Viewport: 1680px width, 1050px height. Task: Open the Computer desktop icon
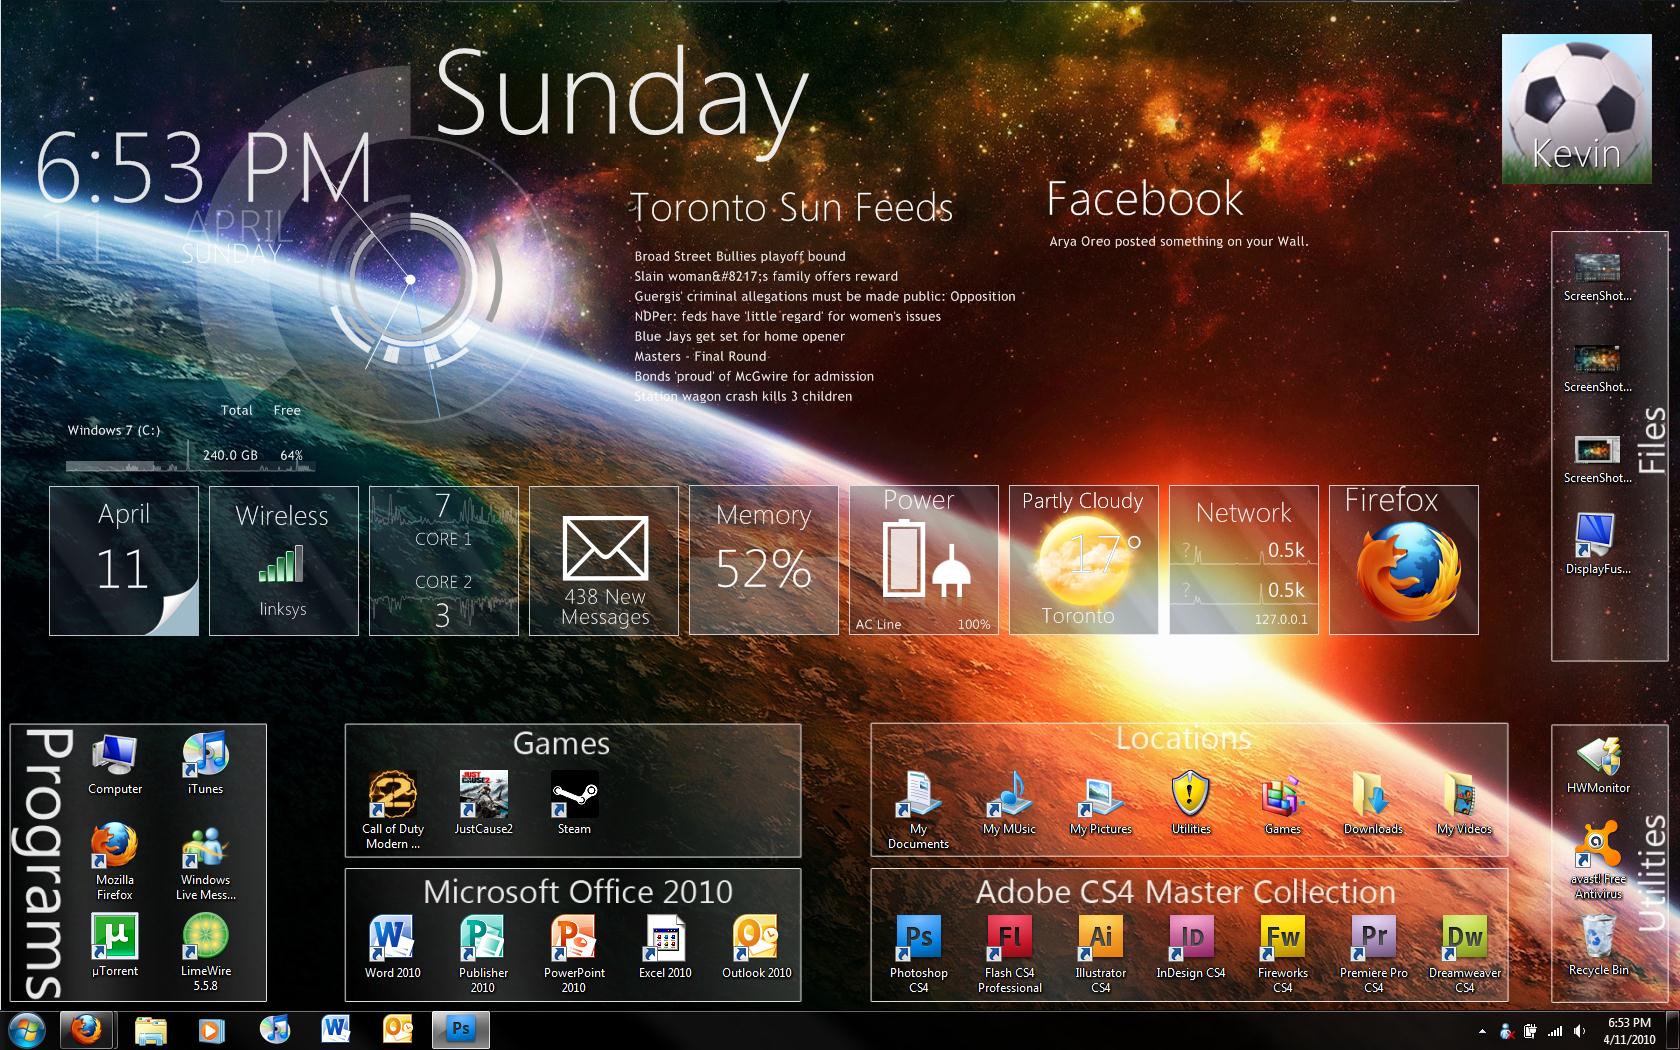[114, 764]
